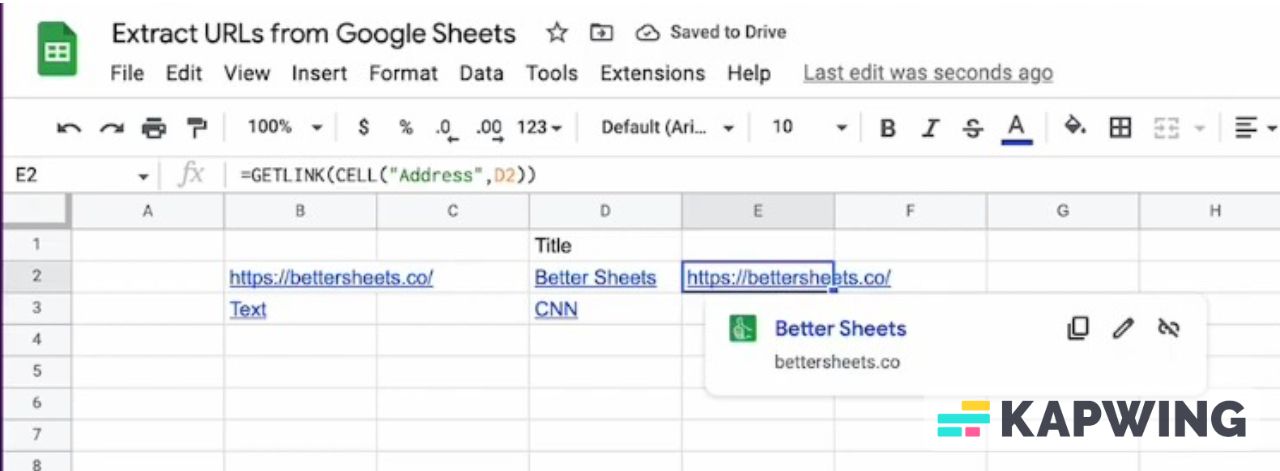
Task: Open the borders menu
Action: click(x=1121, y=127)
